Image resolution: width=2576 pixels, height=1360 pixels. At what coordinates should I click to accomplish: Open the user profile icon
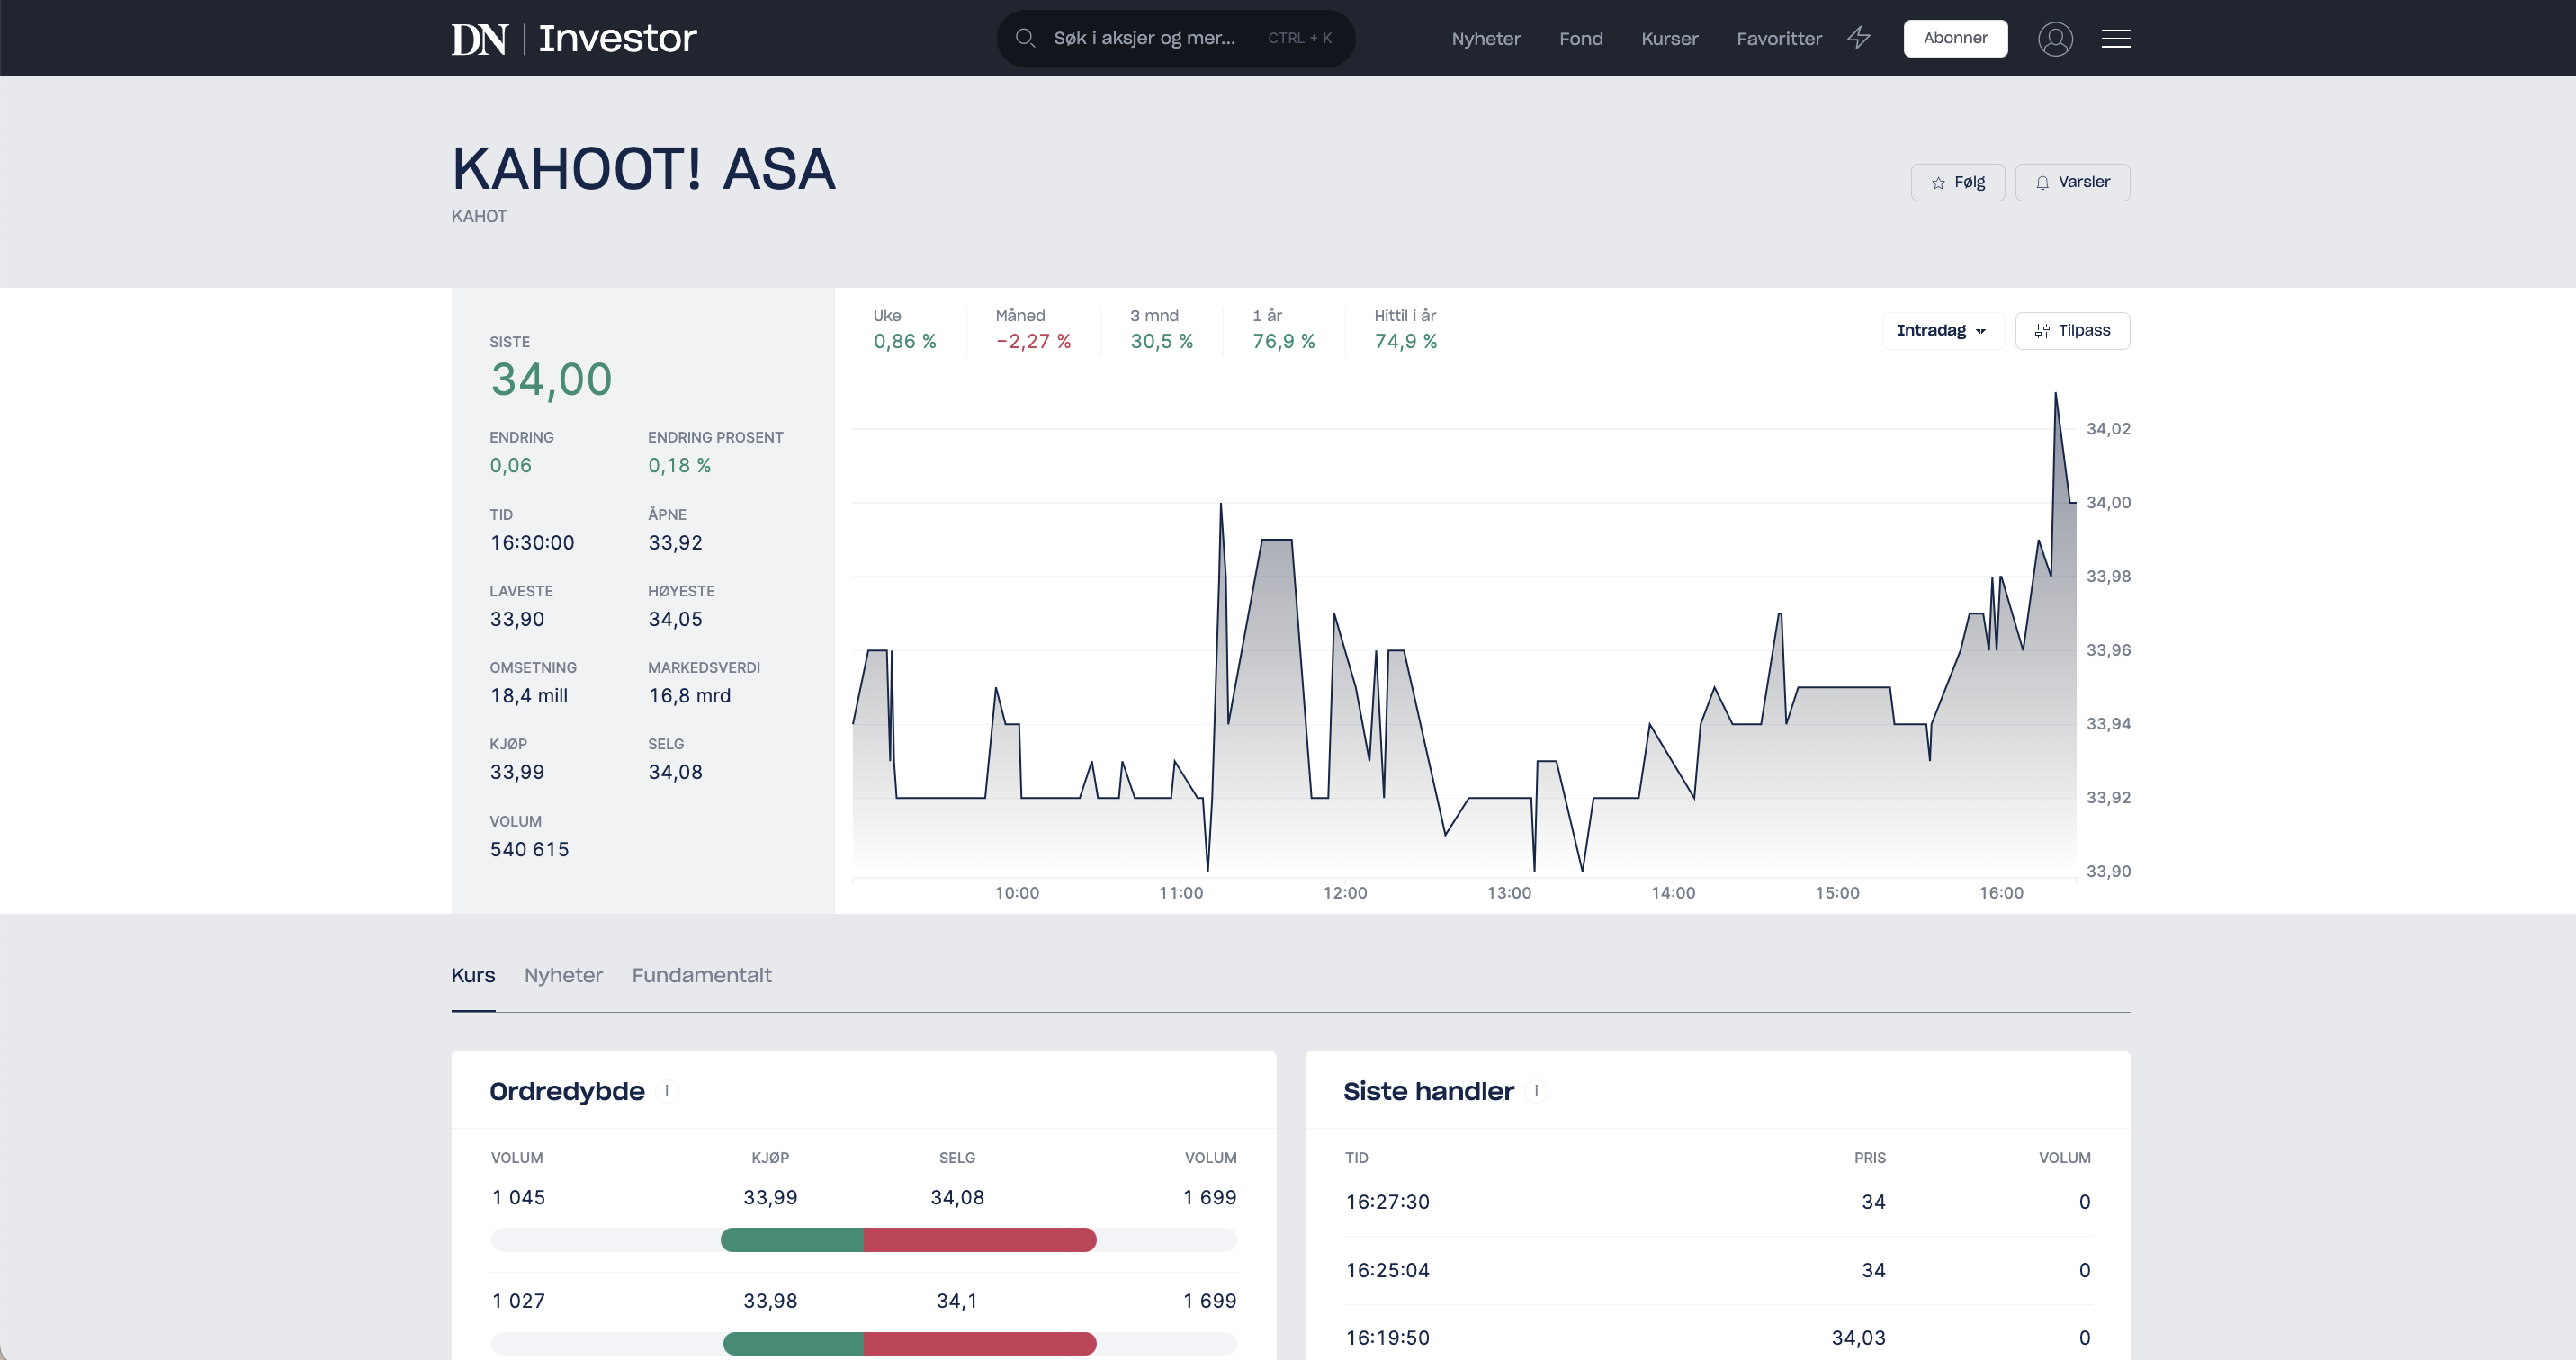pyautogui.click(x=2055, y=38)
